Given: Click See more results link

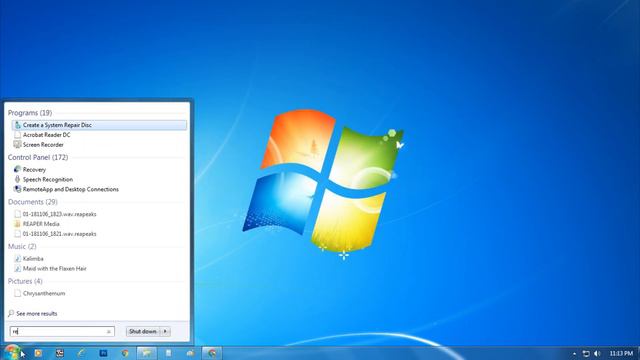Looking at the screenshot, I should click(37, 313).
